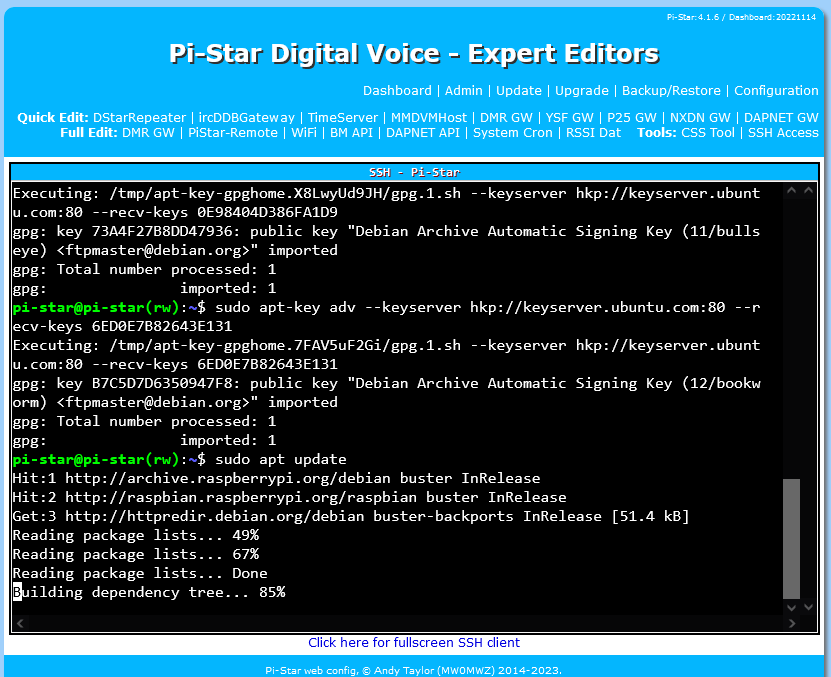831x677 pixels.
Task: Click the 'Hit:2 http://raspbian.raspberrypi.org' line
Action: pos(289,497)
